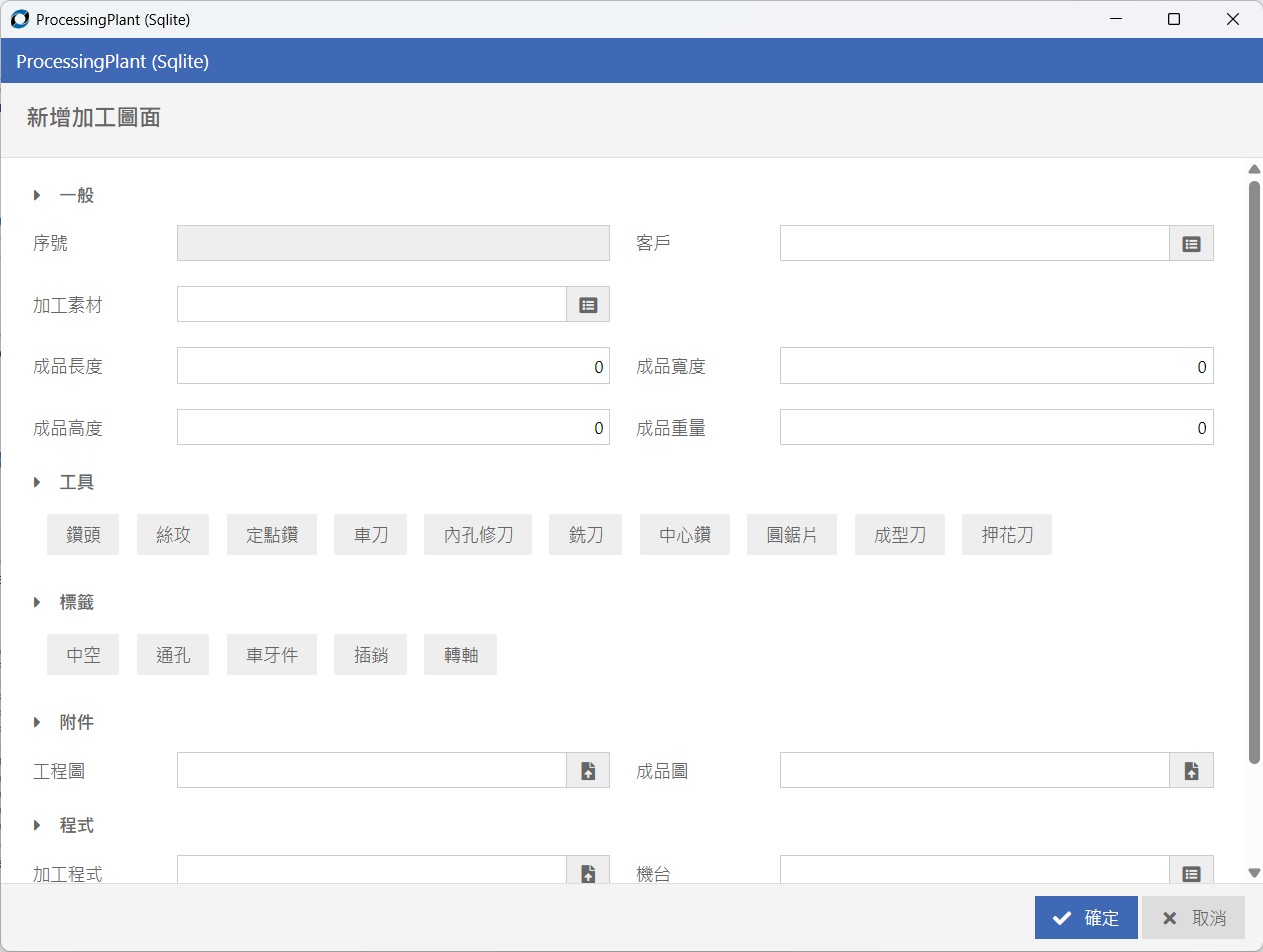The image size is (1263, 952).
Task: Open the 機台 lookup list icon
Action: (x=1191, y=870)
